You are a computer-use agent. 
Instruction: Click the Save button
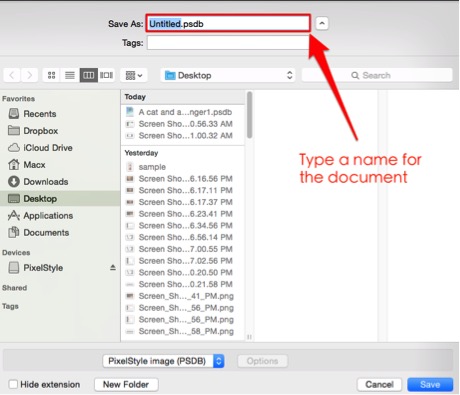[x=430, y=384]
